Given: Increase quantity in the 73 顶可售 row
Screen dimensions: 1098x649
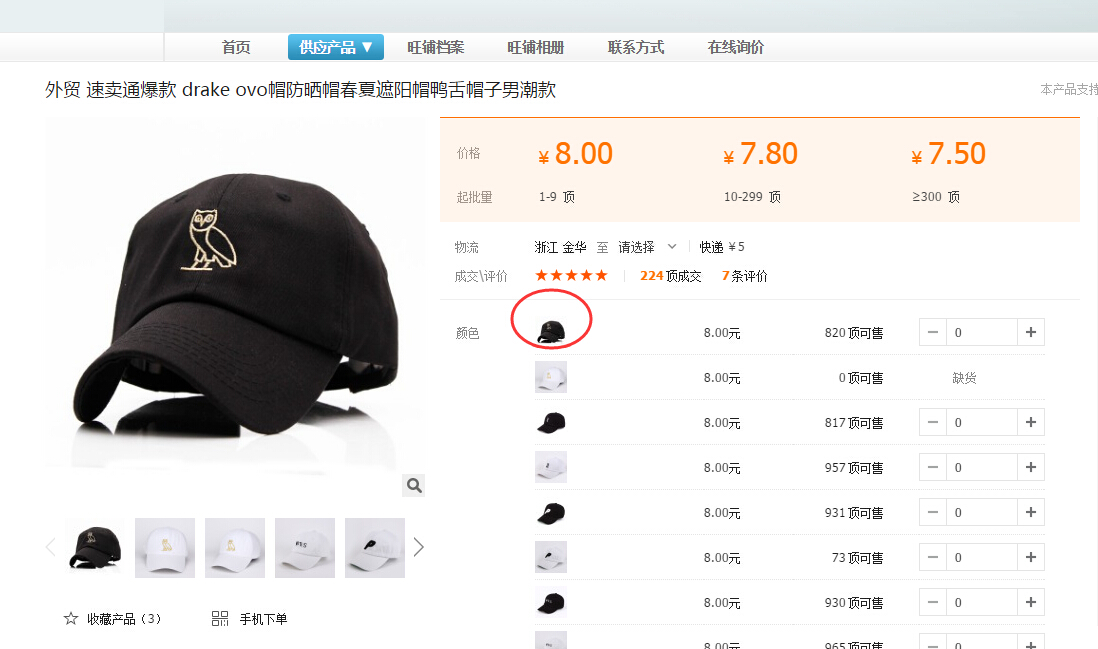Looking at the screenshot, I should 1031,557.
